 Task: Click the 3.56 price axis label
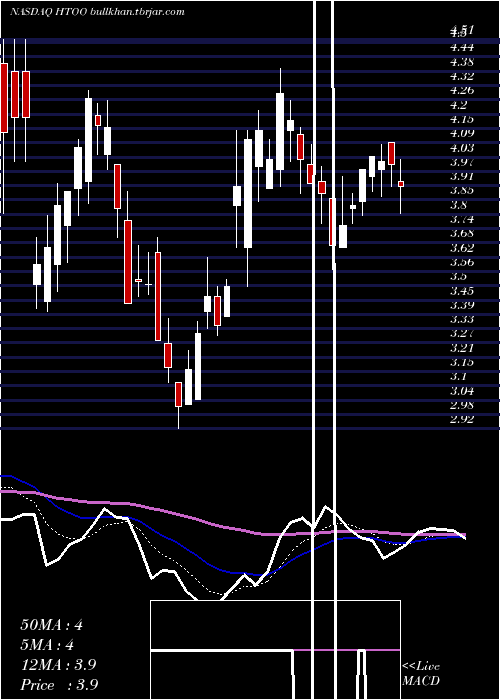[462, 262]
